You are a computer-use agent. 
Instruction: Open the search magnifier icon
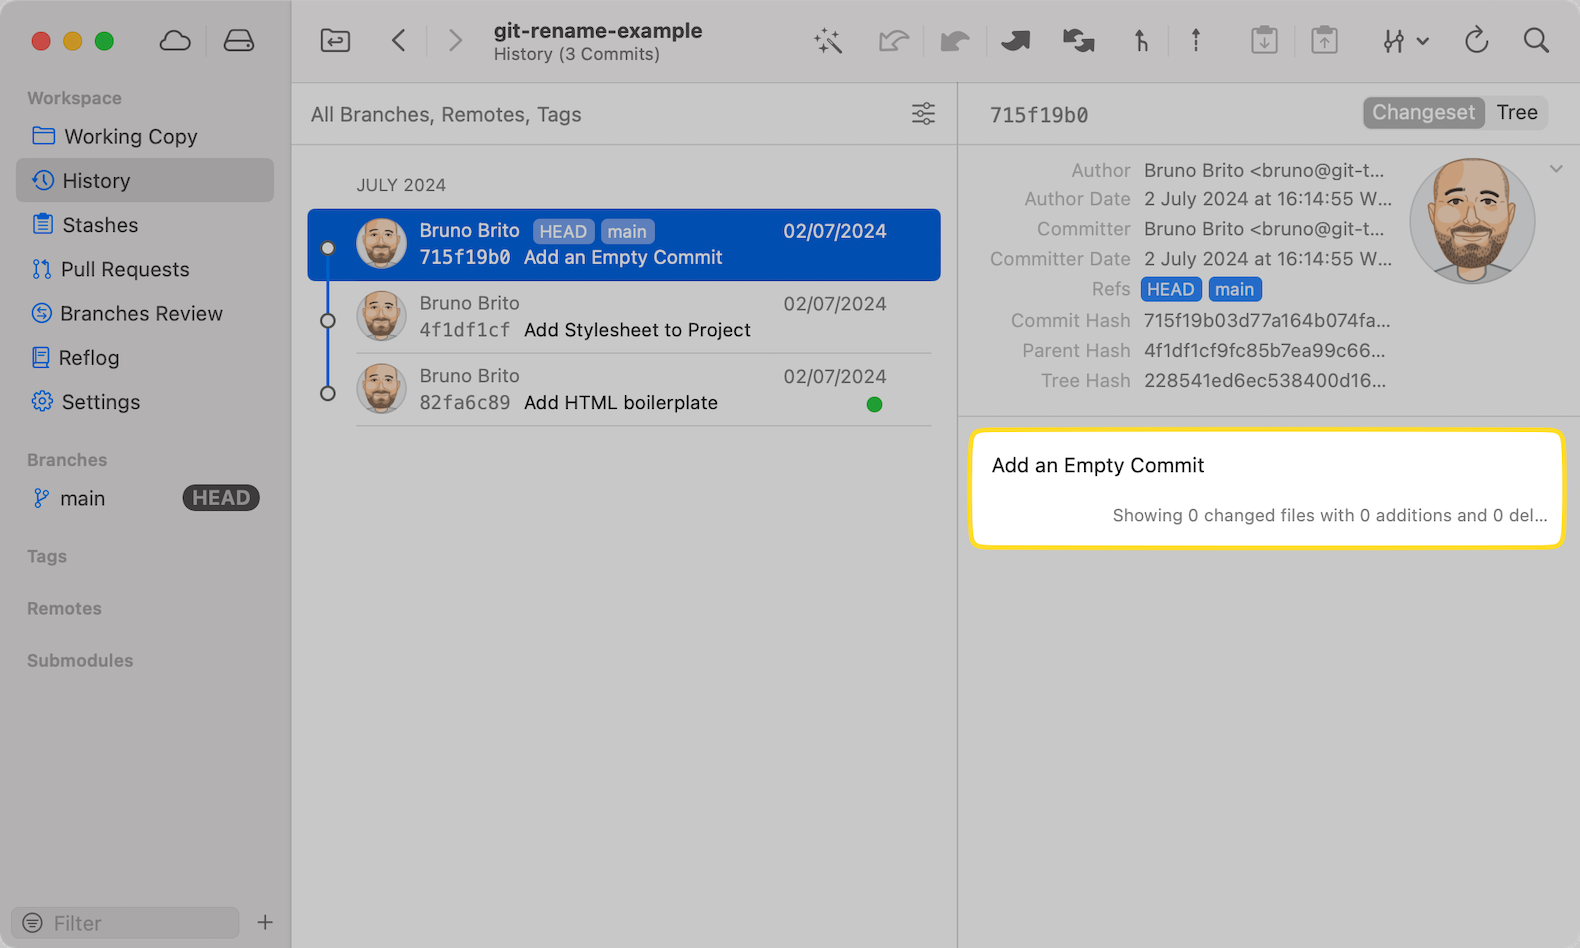pos(1536,41)
